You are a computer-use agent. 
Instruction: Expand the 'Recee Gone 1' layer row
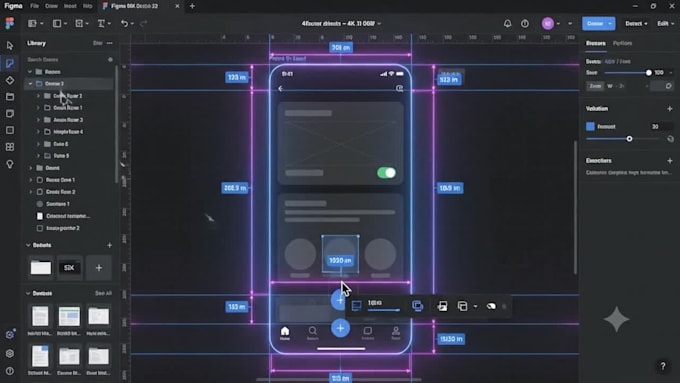point(30,180)
